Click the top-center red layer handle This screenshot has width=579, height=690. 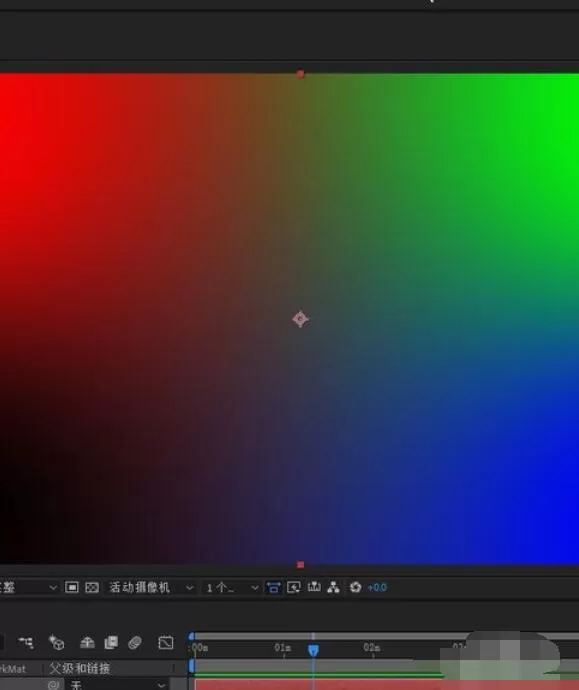click(x=300, y=74)
